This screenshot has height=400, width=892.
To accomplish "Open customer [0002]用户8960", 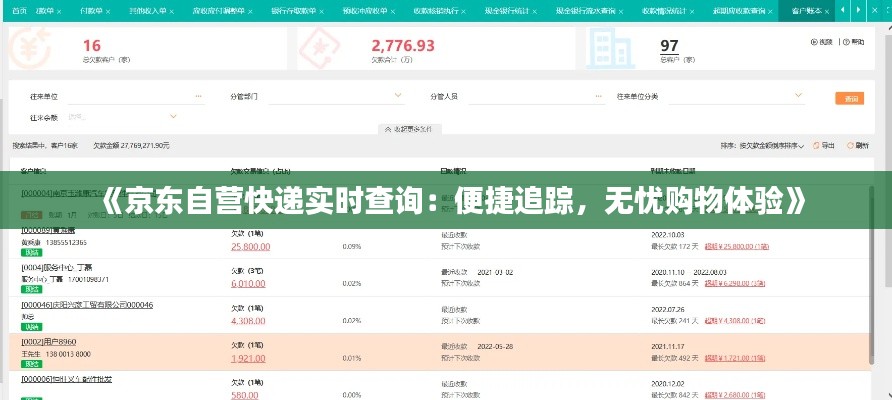I will pos(48,342).
